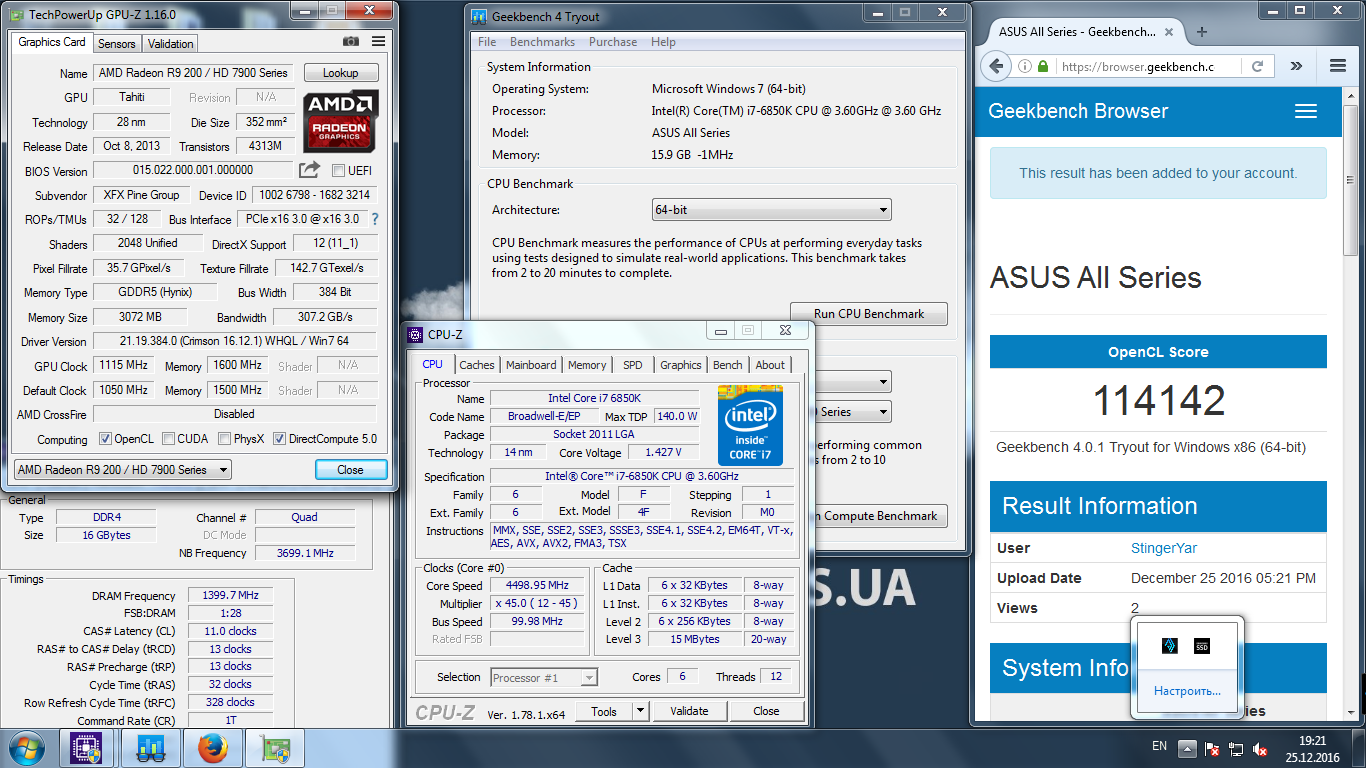Switch to CPU-Z from the taskbar

tap(87, 748)
